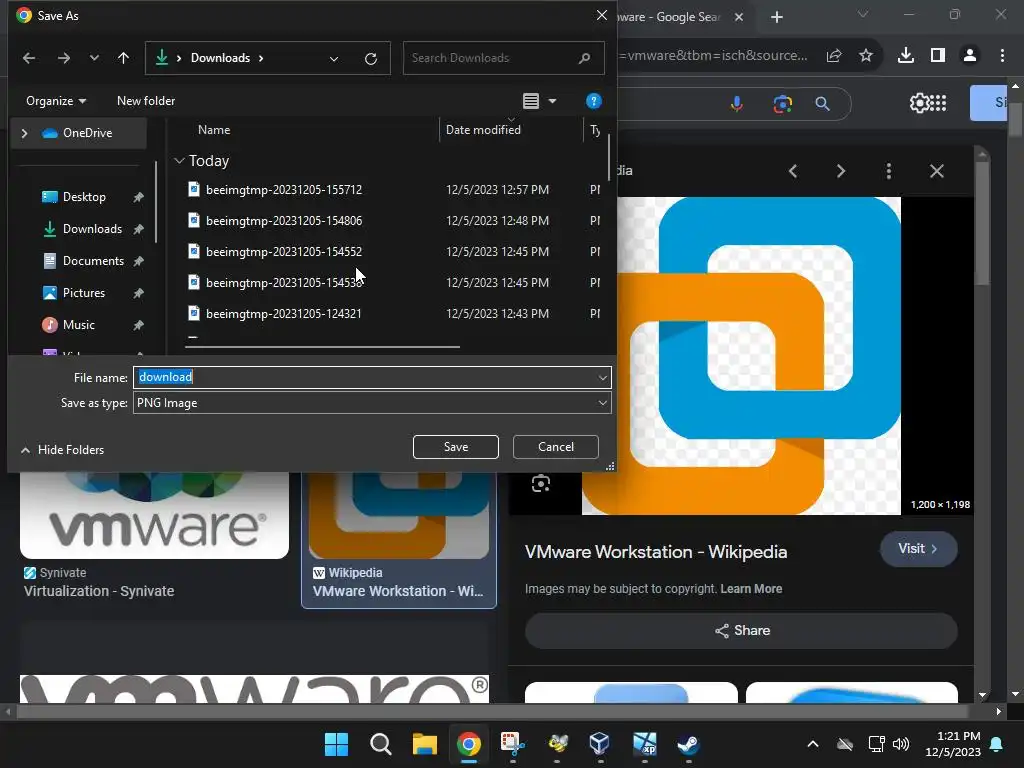Open Google quick settings gear
This screenshot has height=768, width=1024.
919,103
